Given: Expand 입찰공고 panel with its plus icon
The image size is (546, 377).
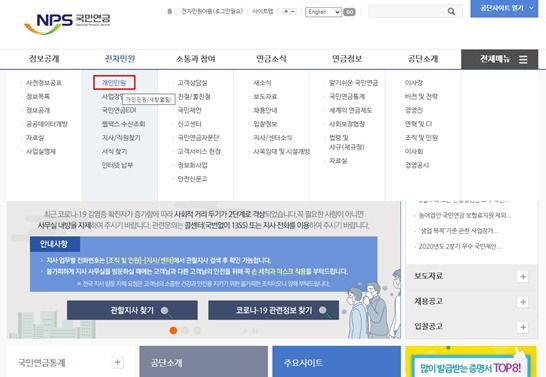Looking at the screenshot, I should click(x=523, y=327).
